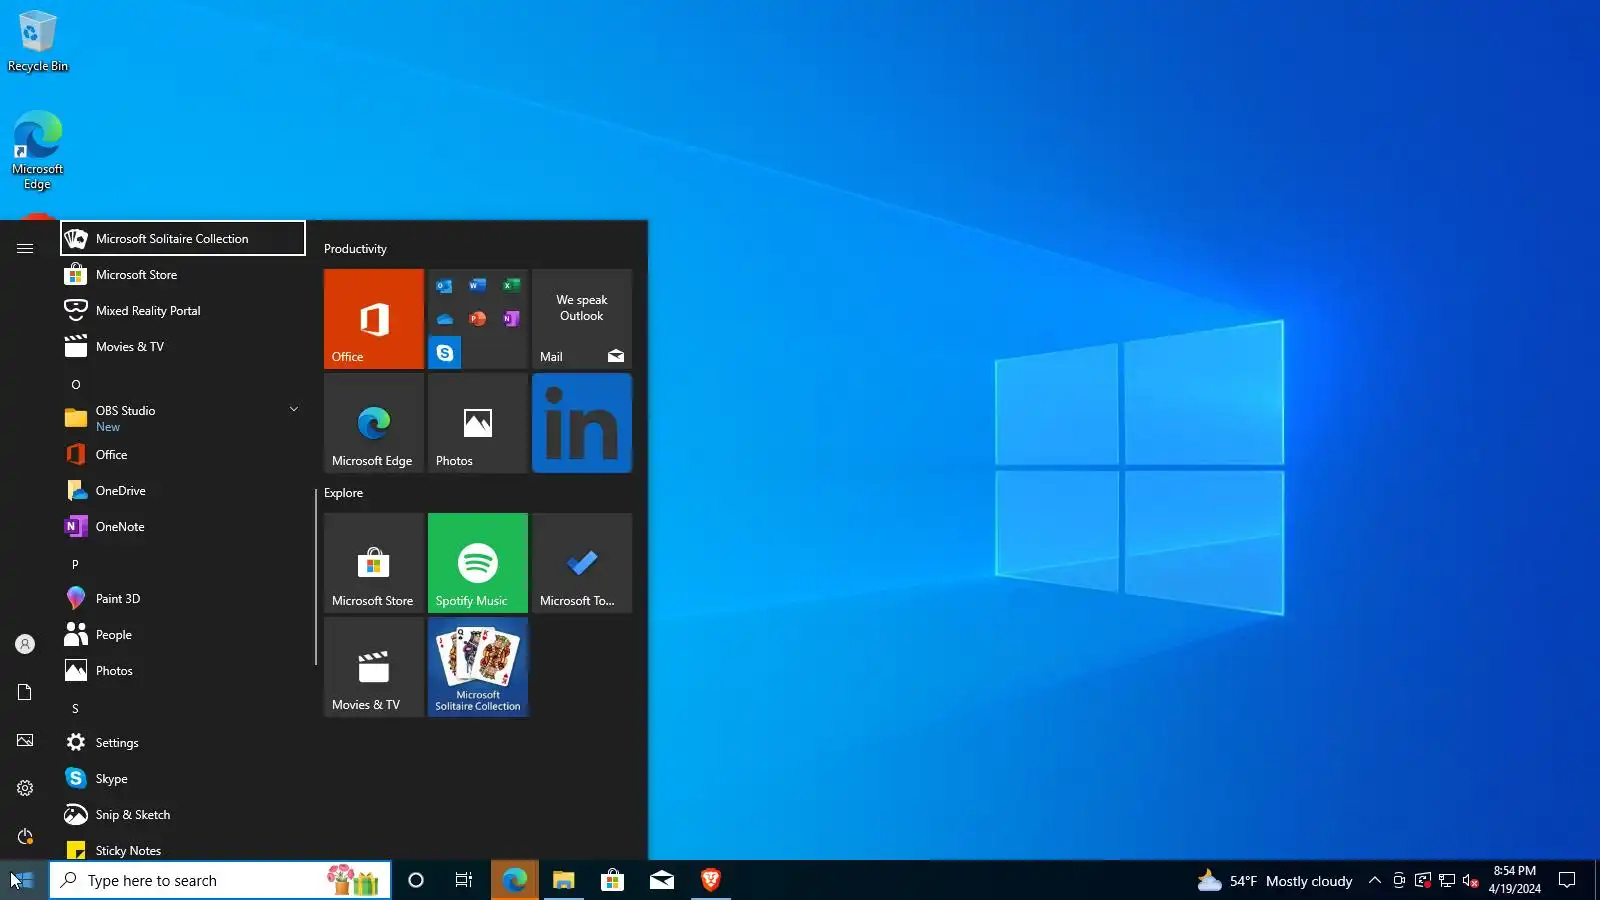
Task: Launch Brave browser from the taskbar
Action: (x=711, y=880)
